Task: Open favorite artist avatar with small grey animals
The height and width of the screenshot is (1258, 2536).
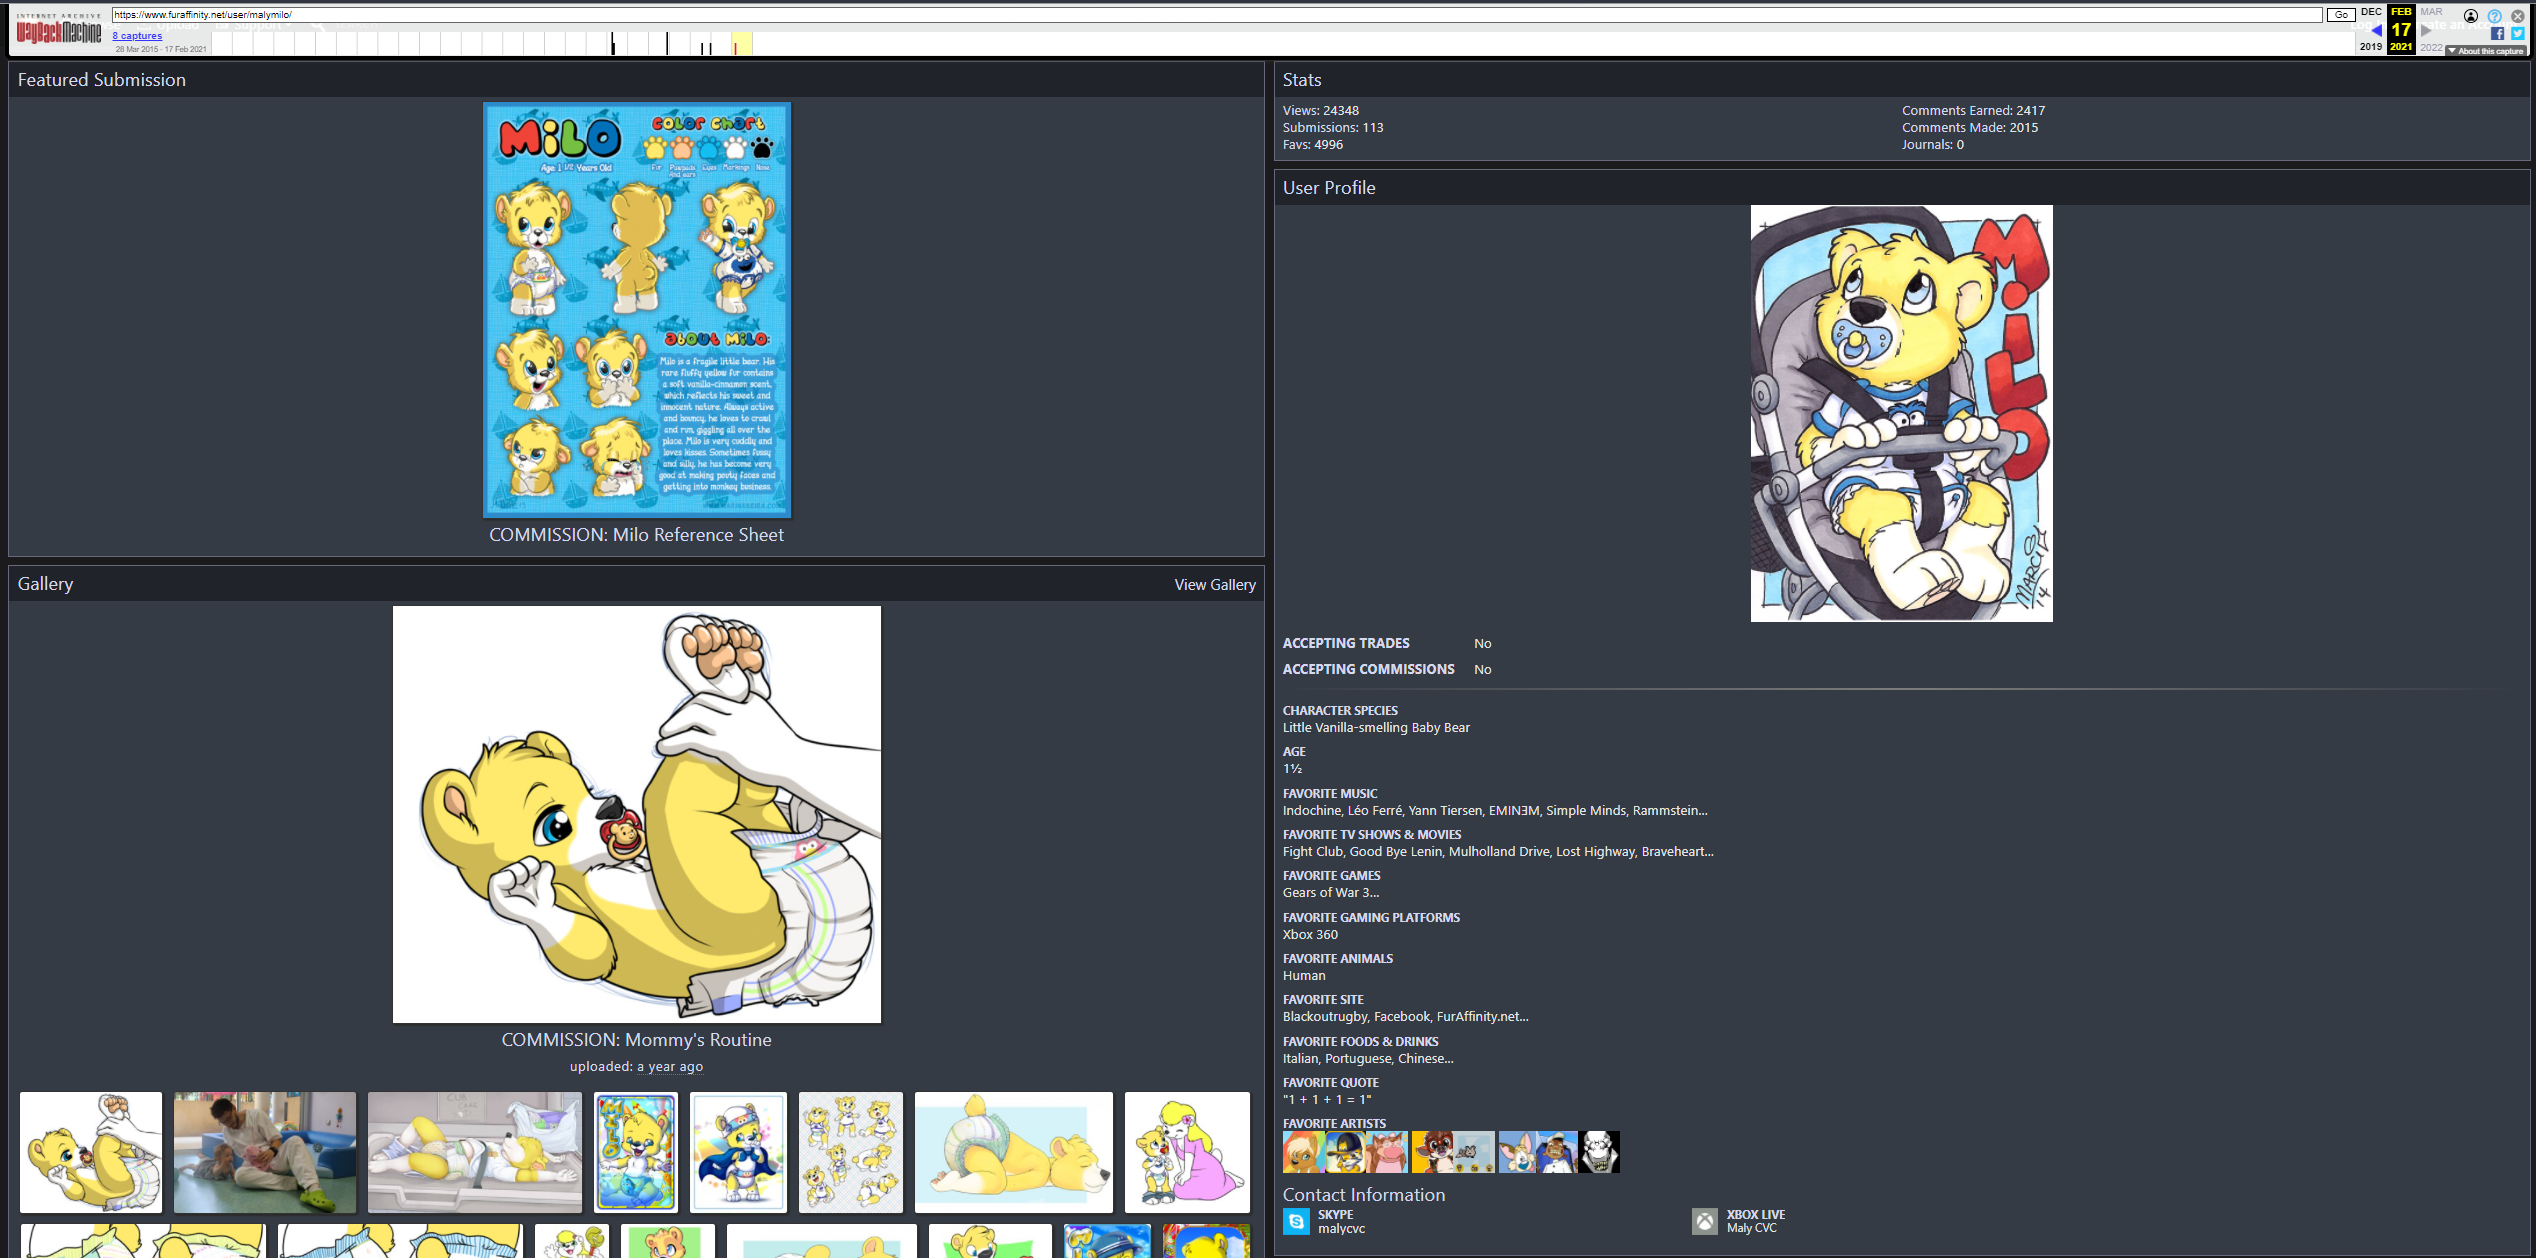Action: click(x=1474, y=1152)
